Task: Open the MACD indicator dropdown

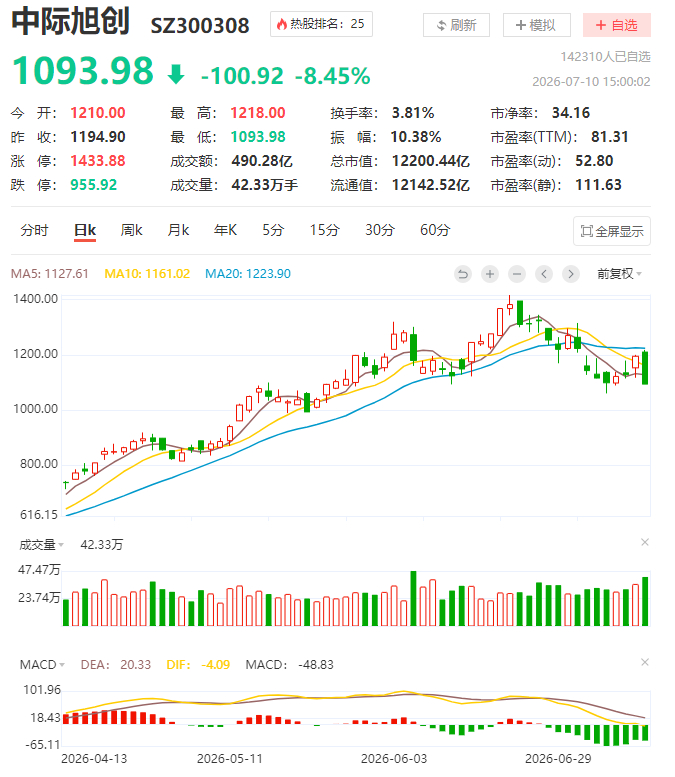Action: pyautogui.click(x=42, y=665)
